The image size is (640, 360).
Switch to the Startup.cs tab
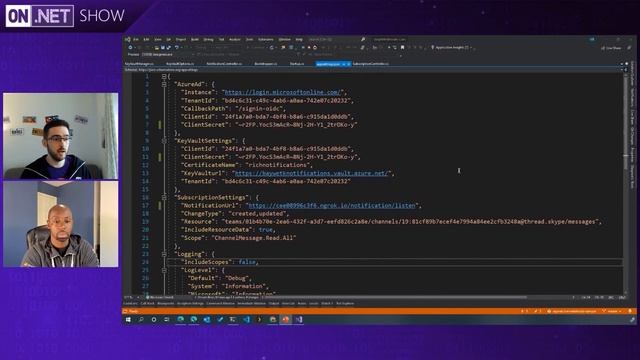(x=297, y=64)
